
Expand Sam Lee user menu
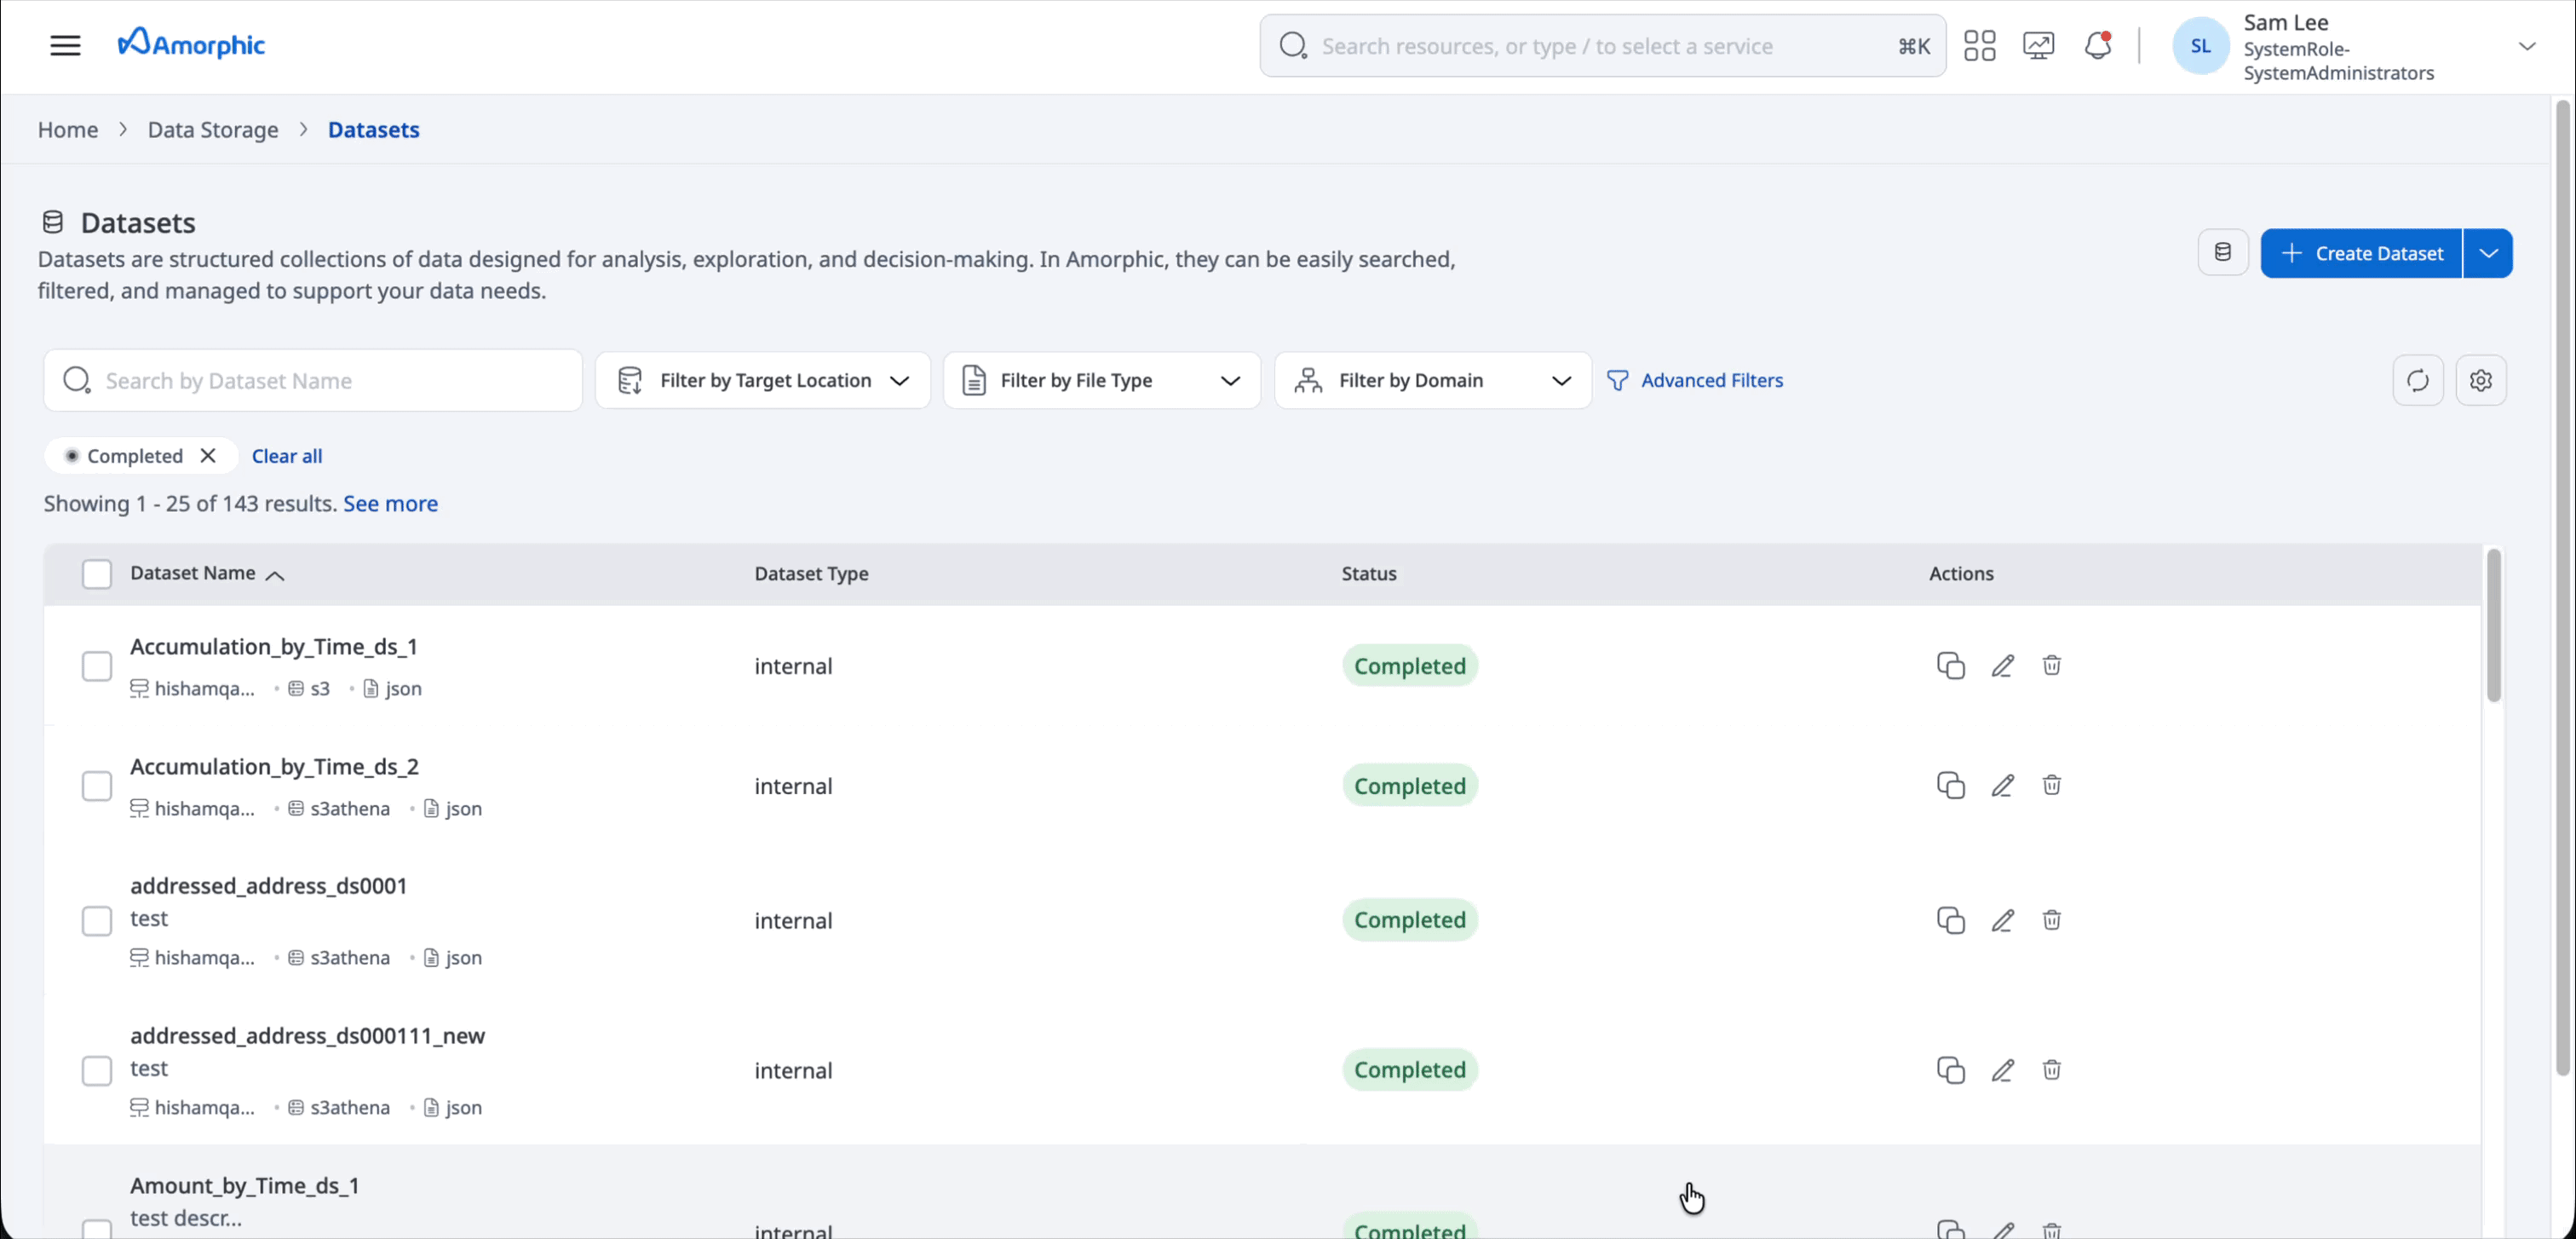click(2527, 46)
